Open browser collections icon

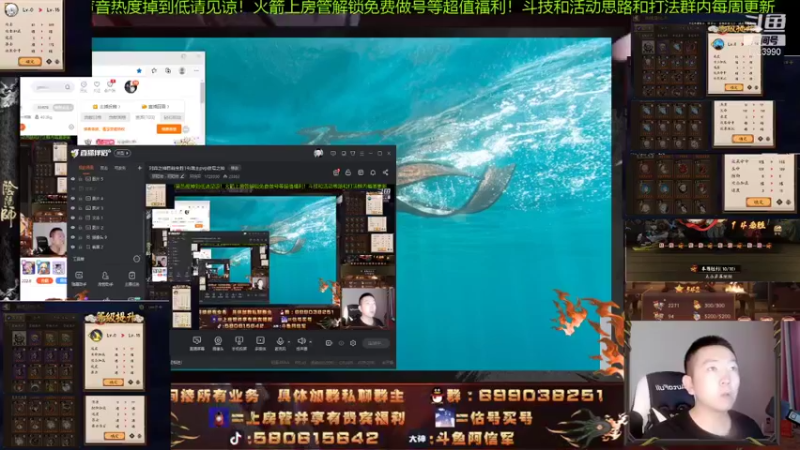coord(168,70)
